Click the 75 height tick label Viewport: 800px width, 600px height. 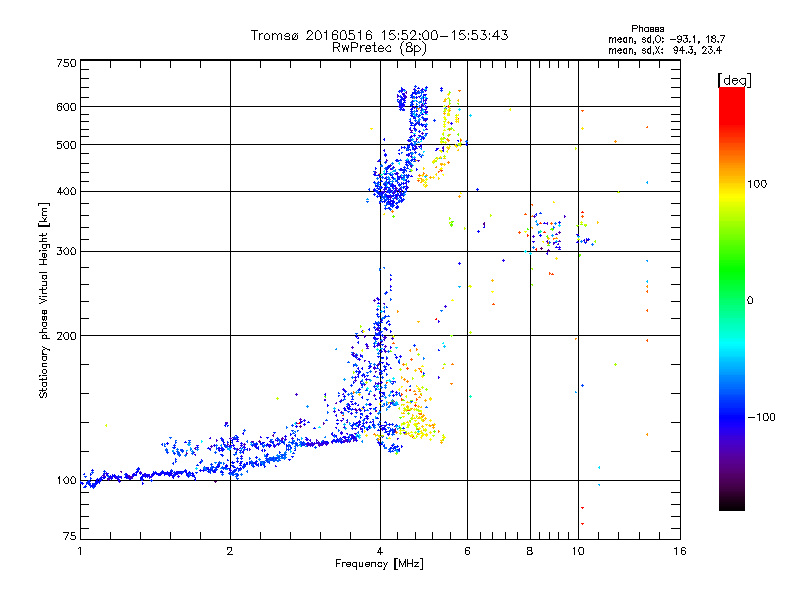pyautogui.click(x=70, y=536)
